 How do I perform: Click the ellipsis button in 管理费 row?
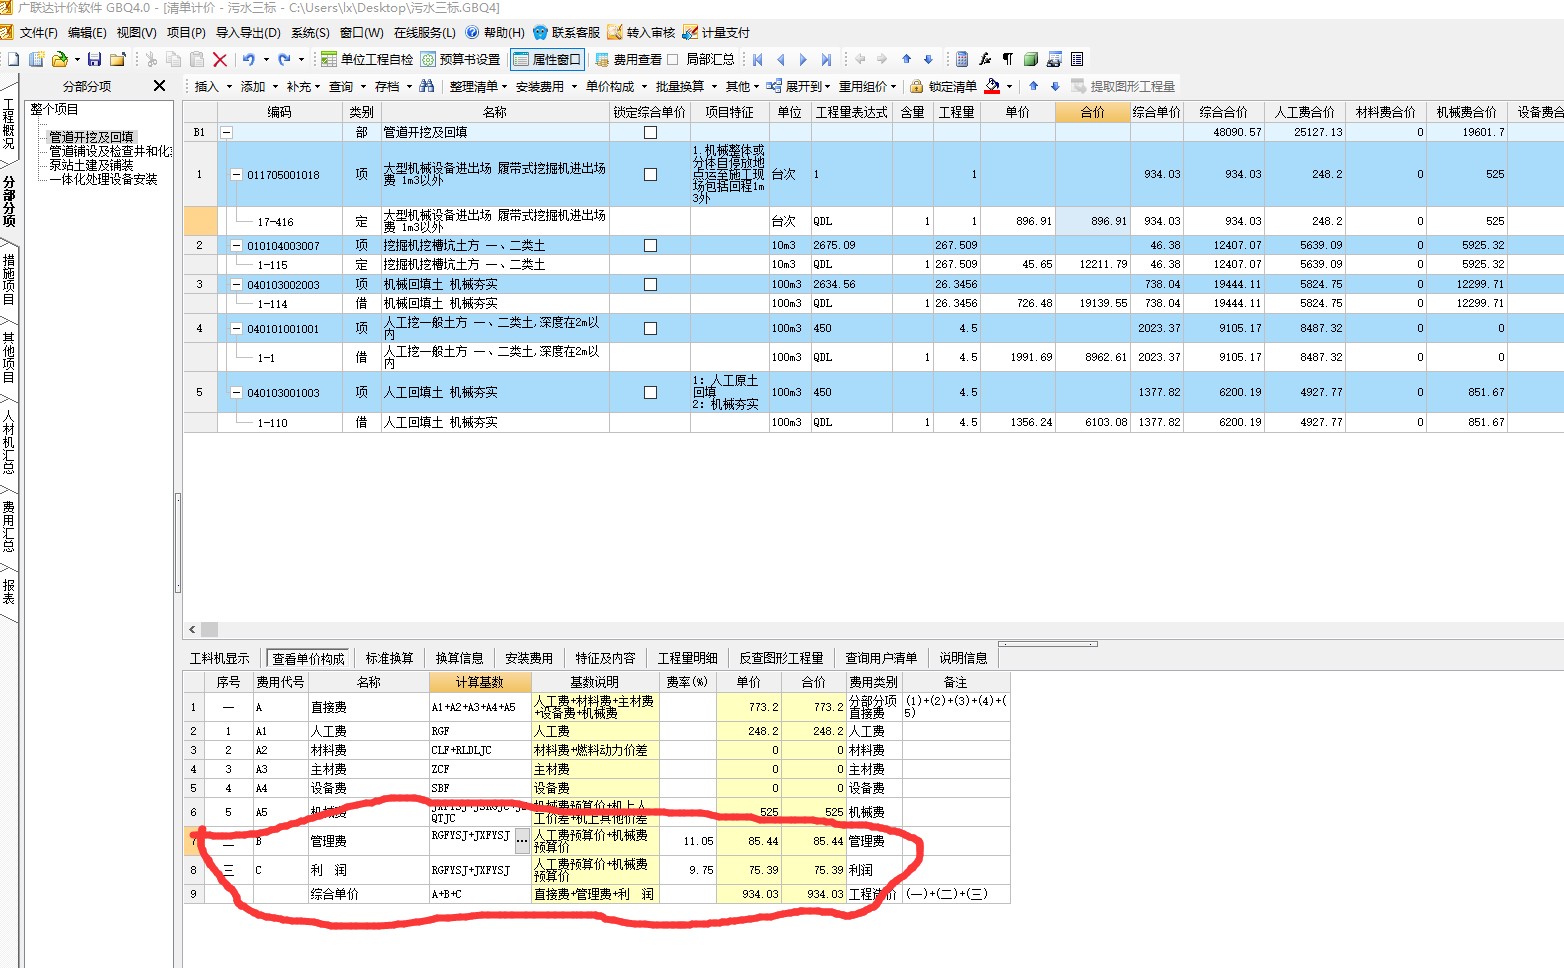coord(522,842)
